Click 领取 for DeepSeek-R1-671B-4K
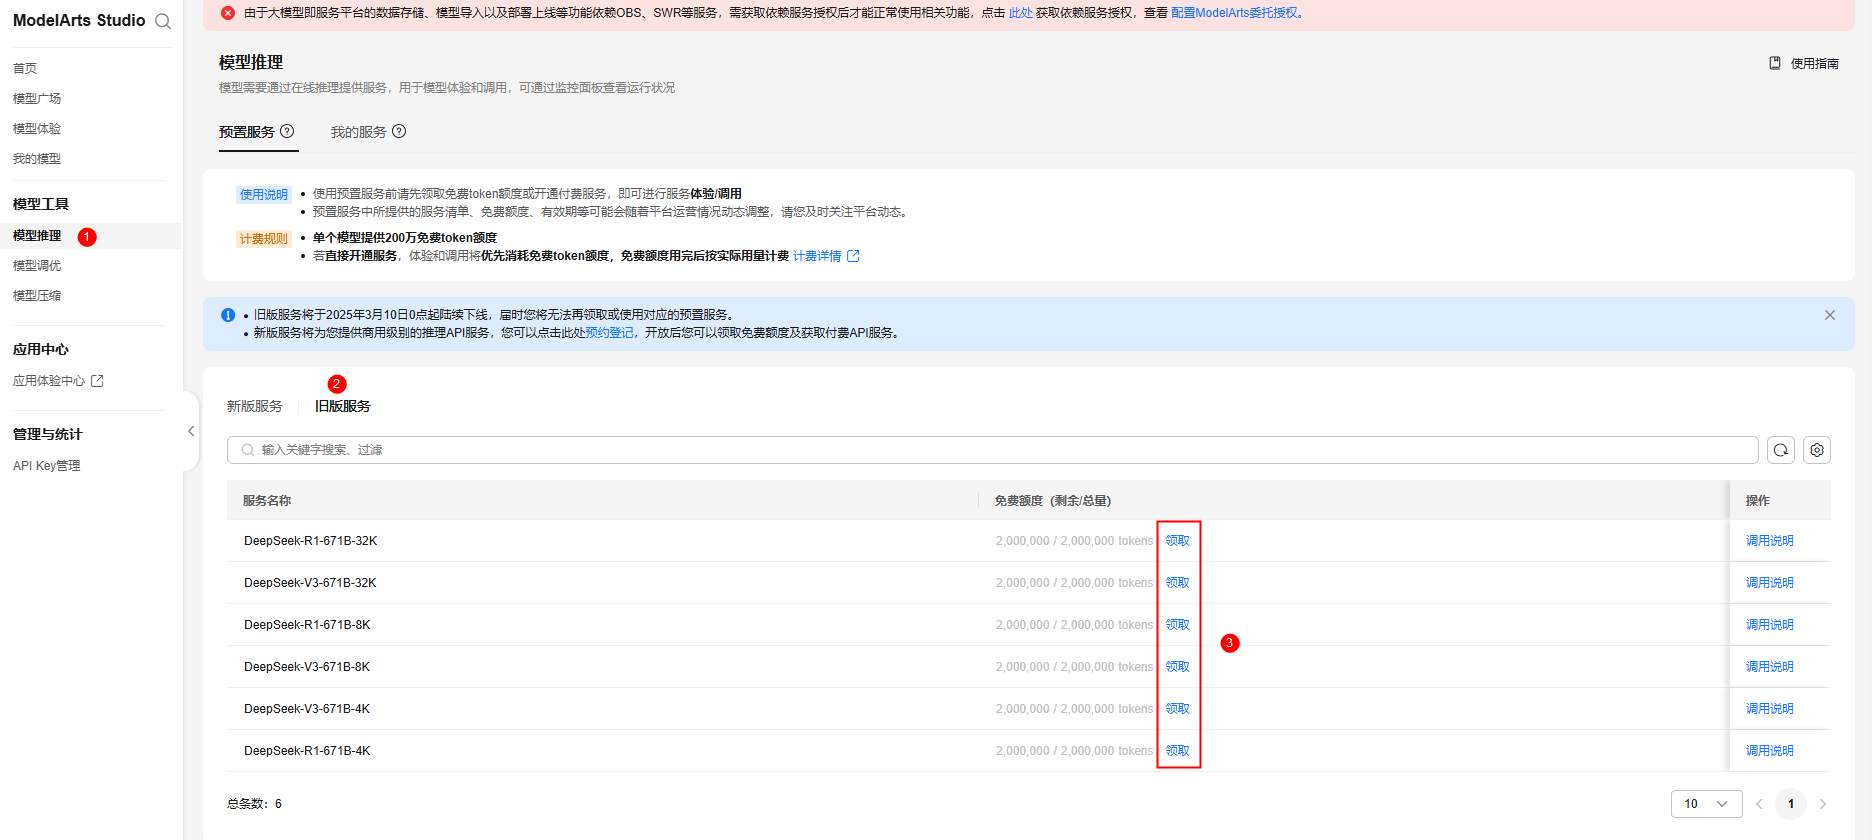 tap(1178, 751)
